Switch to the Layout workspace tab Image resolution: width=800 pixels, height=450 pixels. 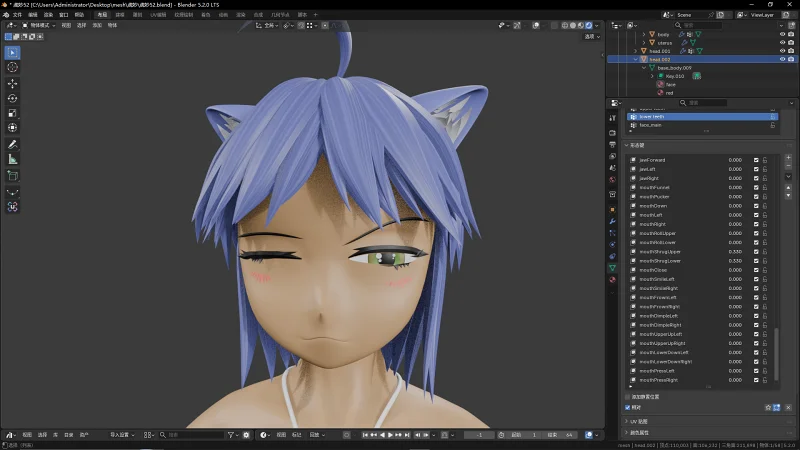(x=102, y=15)
